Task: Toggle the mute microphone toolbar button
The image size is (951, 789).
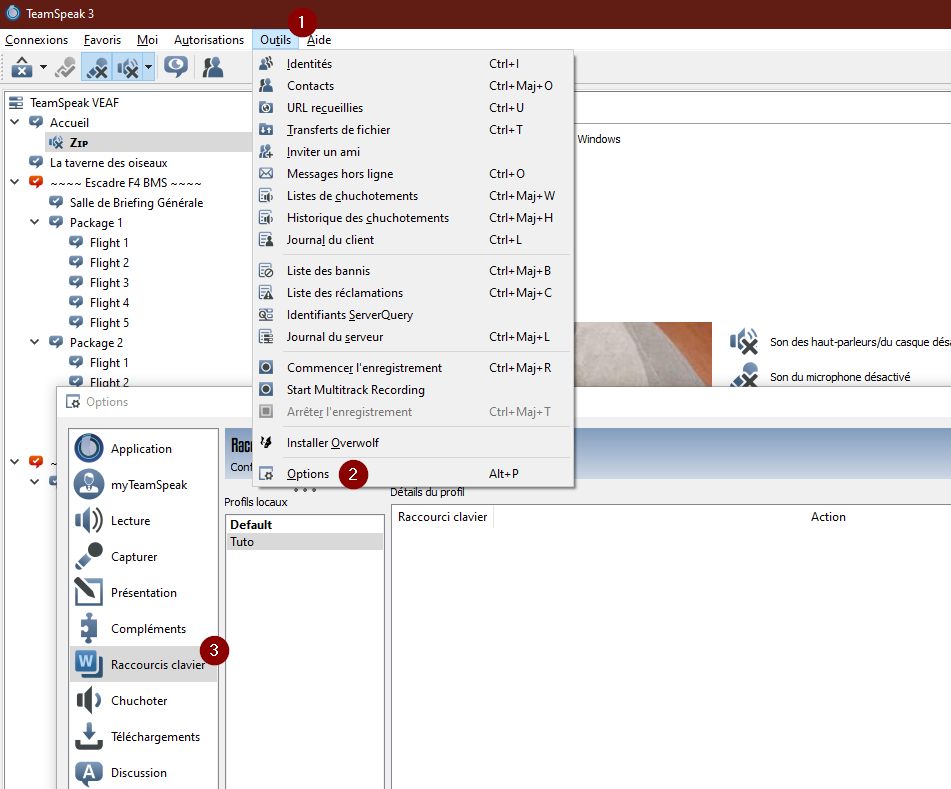Action: [96, 67]
